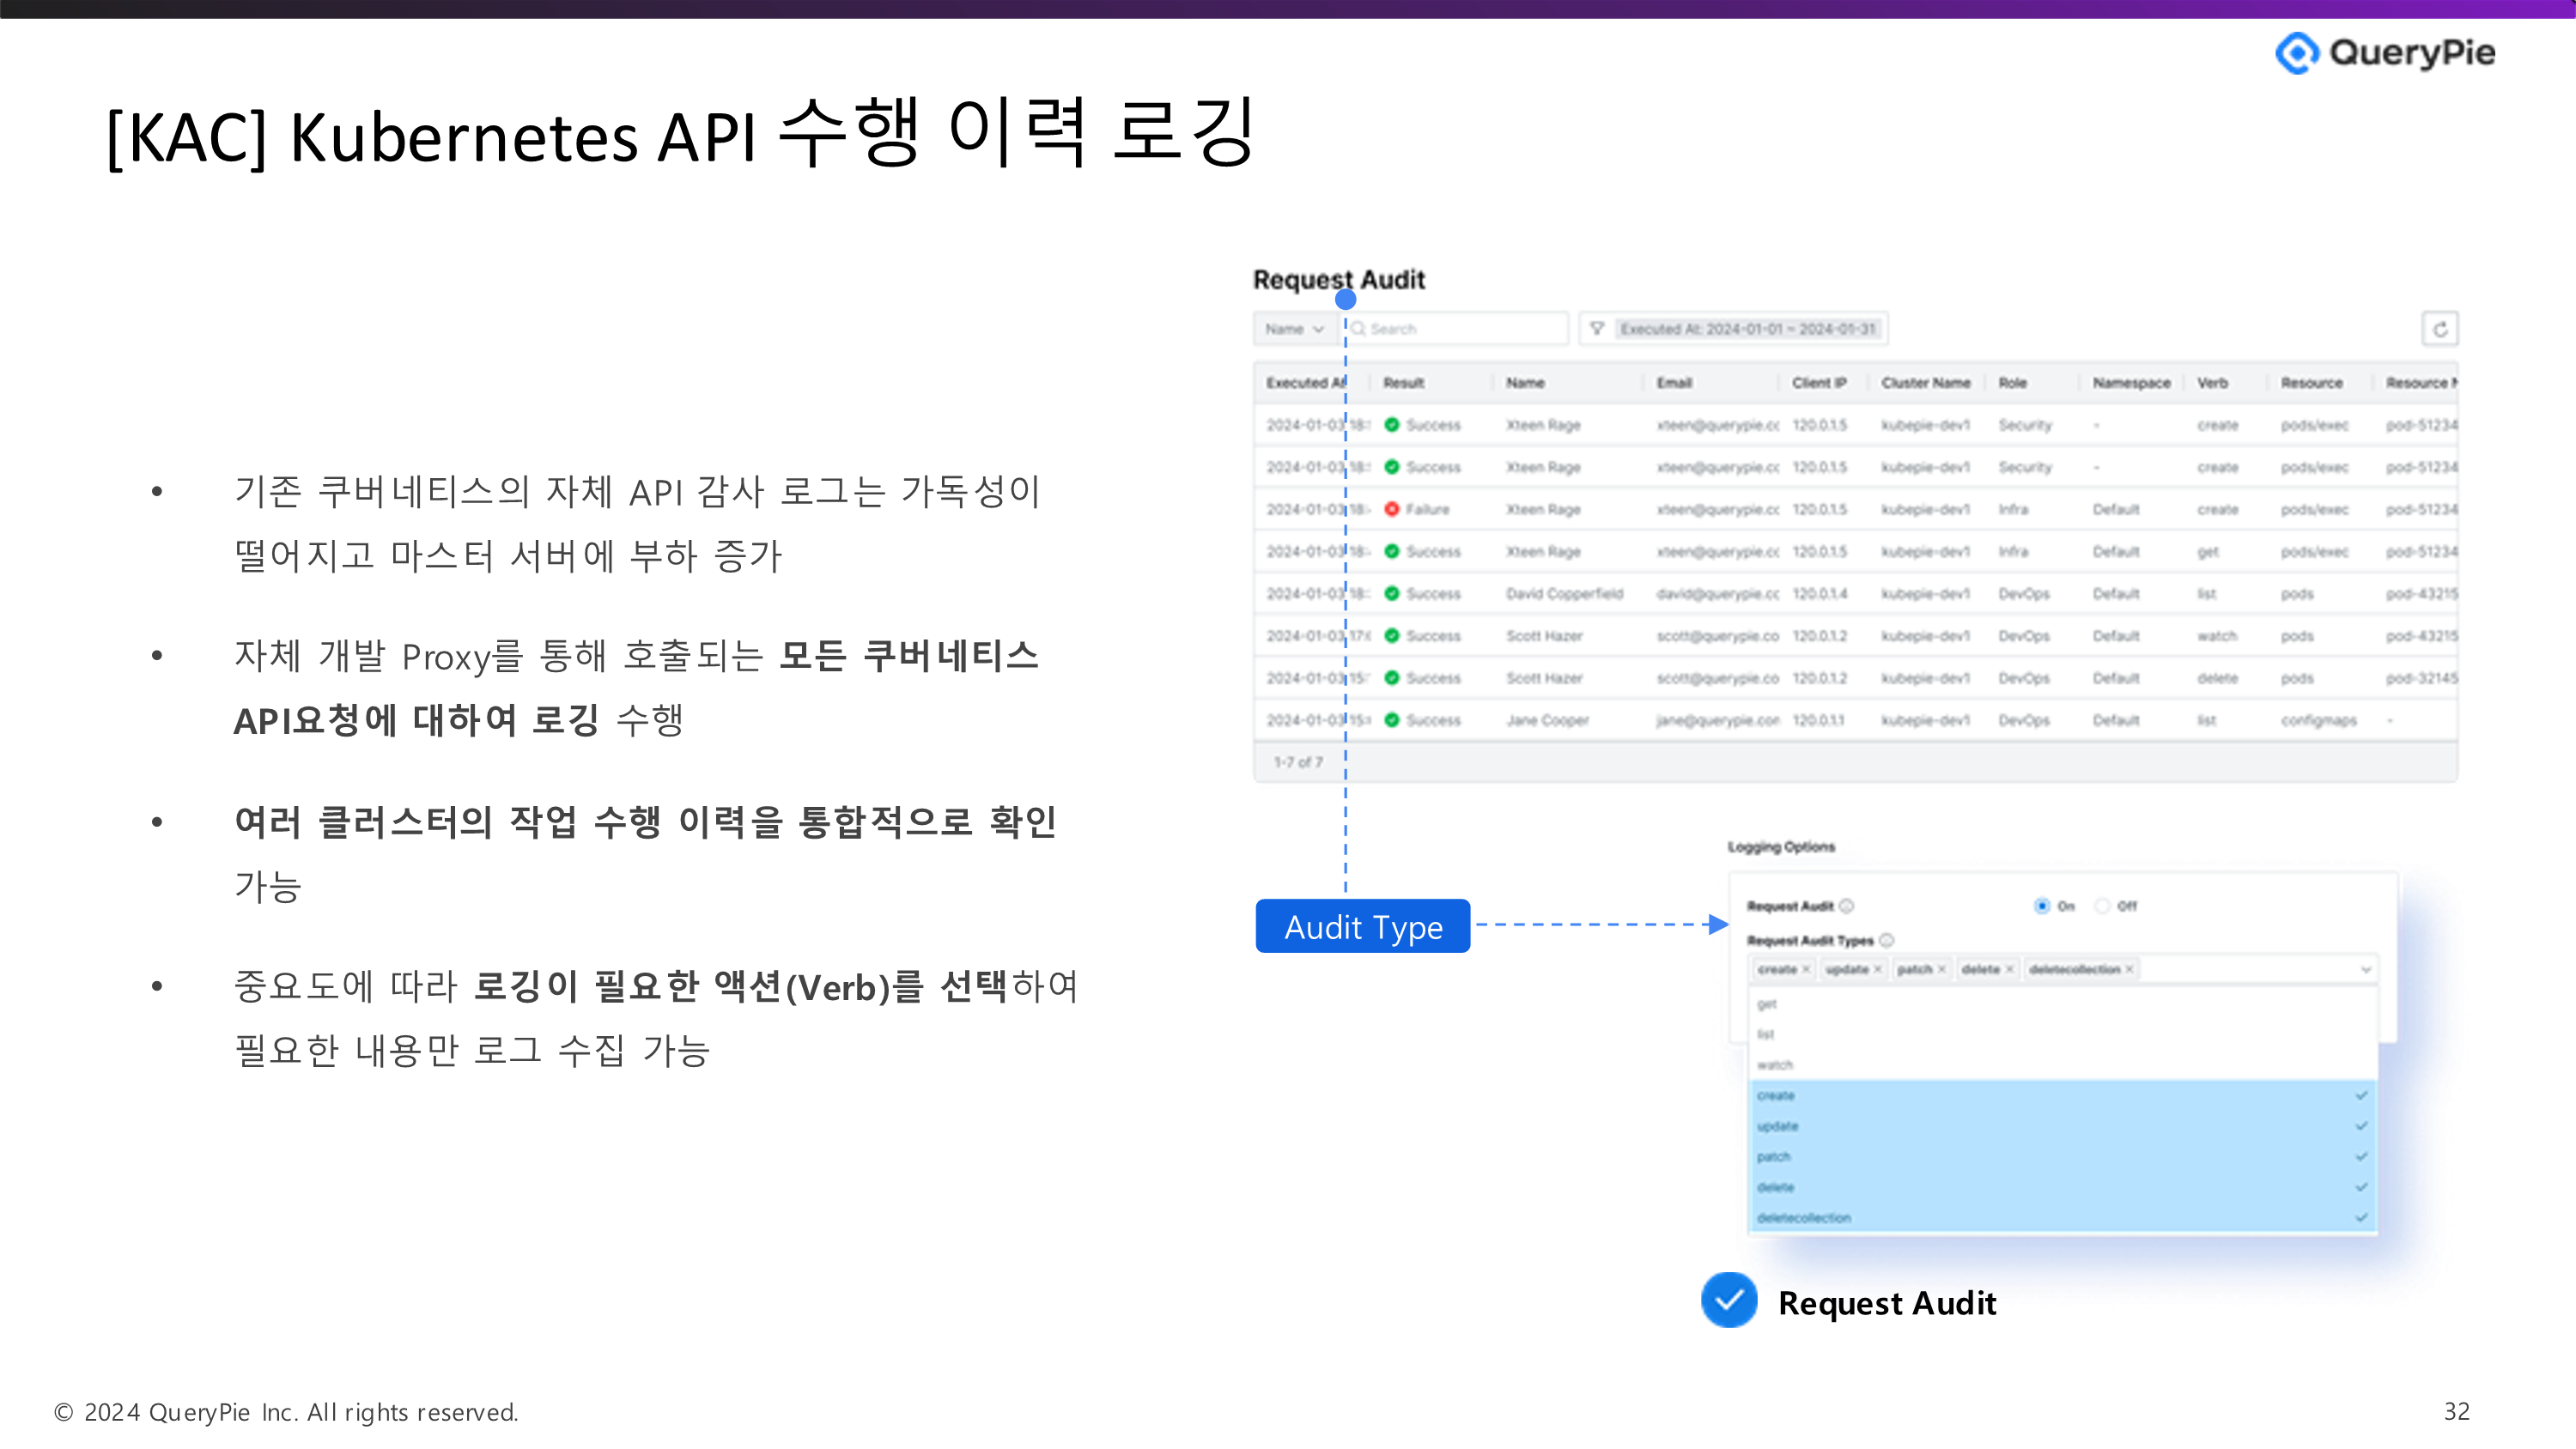Click the filter funnel icon

[1597, 329]
